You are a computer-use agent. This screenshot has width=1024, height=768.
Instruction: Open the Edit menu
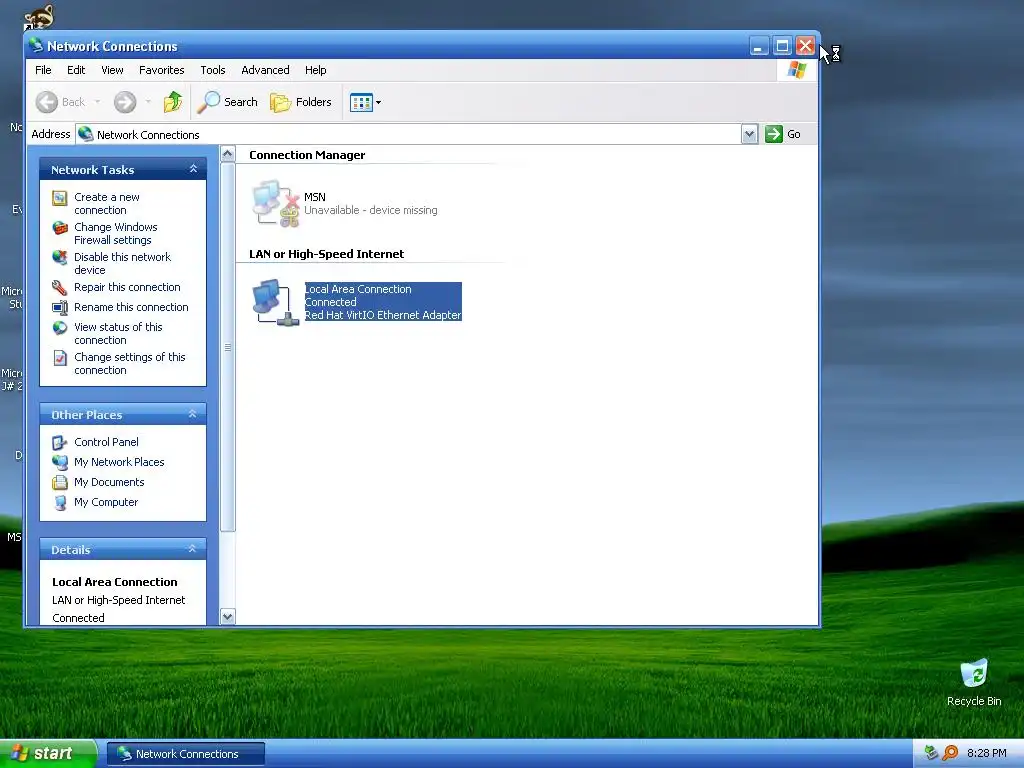pos(76,70)
